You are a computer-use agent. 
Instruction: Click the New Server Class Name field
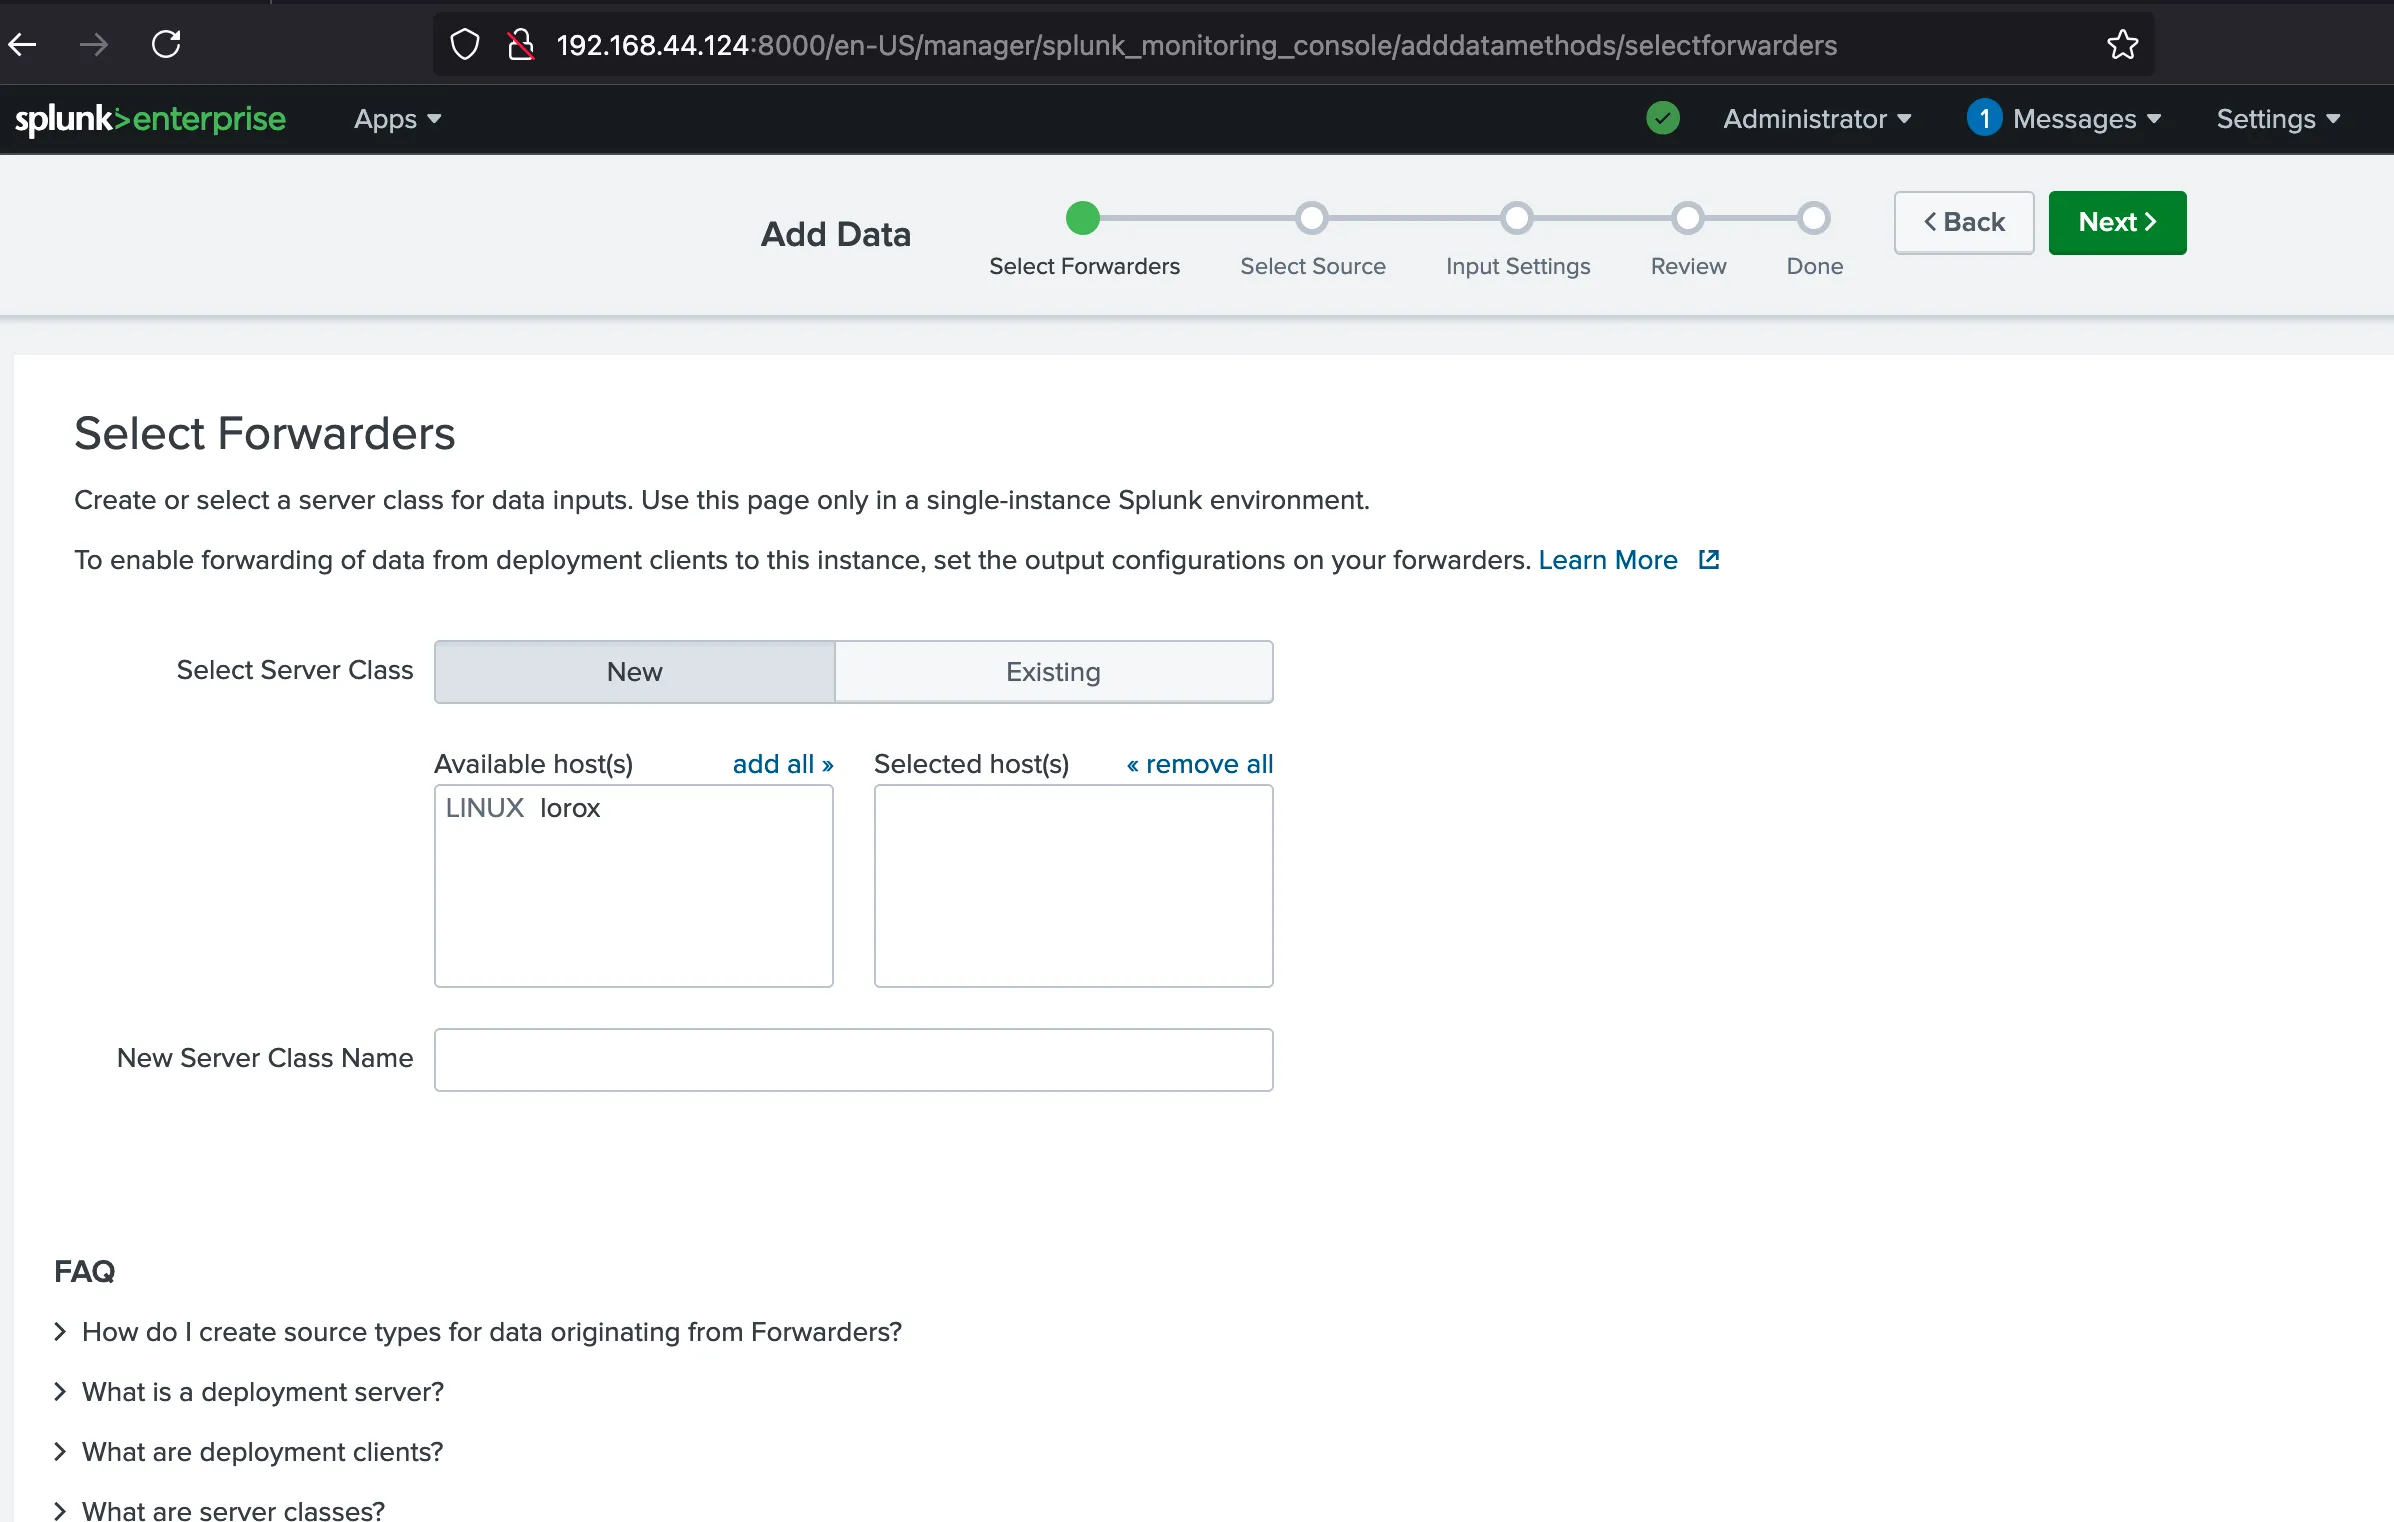[853, 1060]
